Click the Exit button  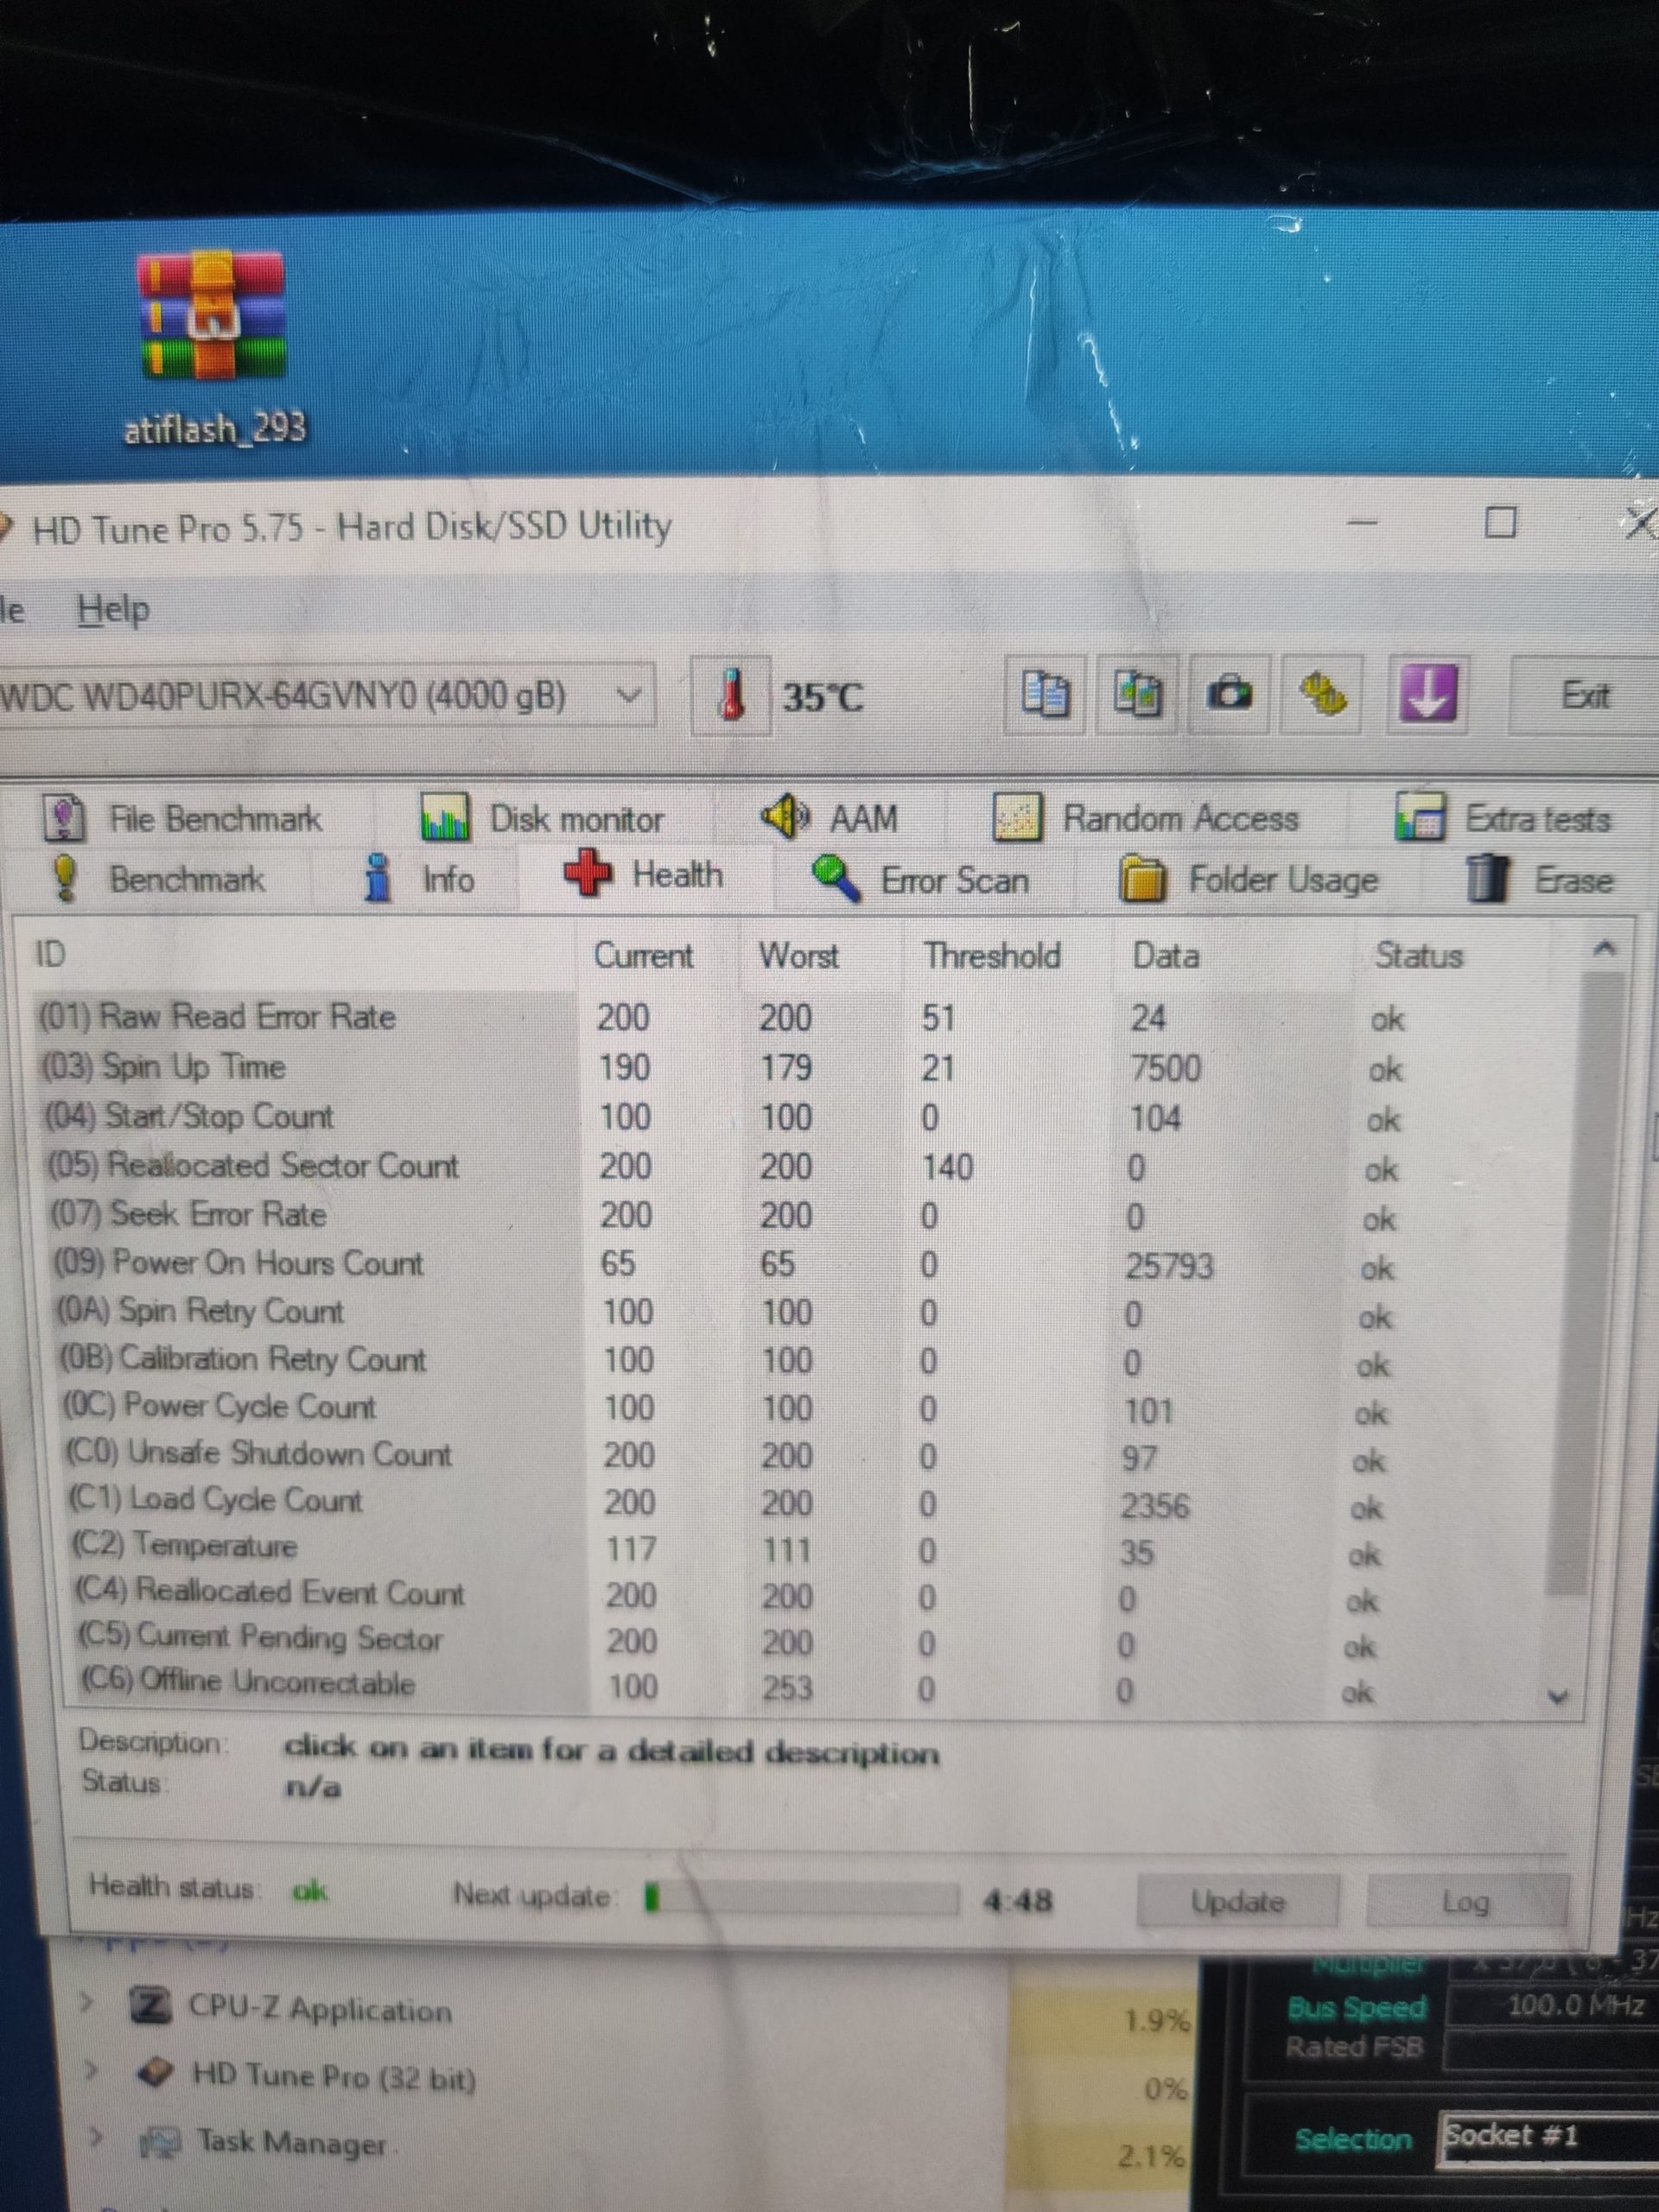pyautogui.click(x=1585, y=695)
